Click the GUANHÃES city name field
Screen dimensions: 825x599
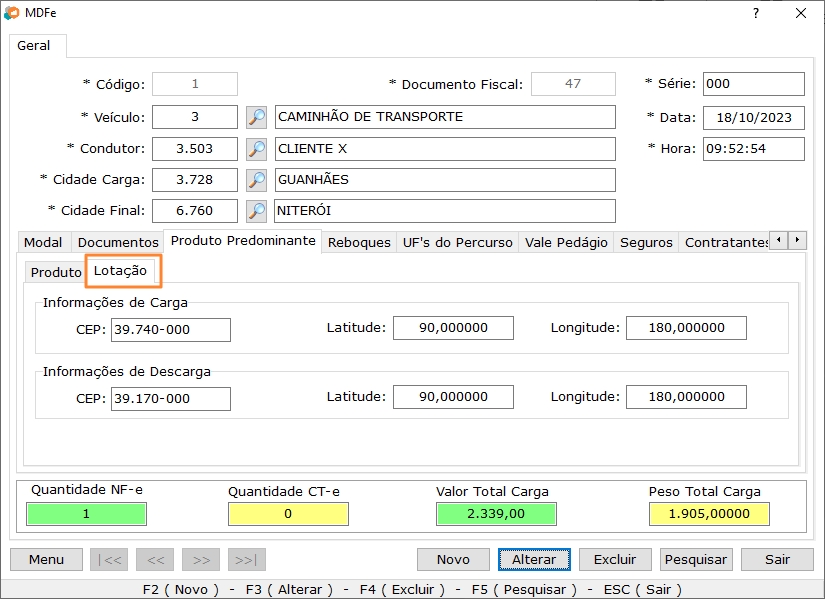(445, 180)
